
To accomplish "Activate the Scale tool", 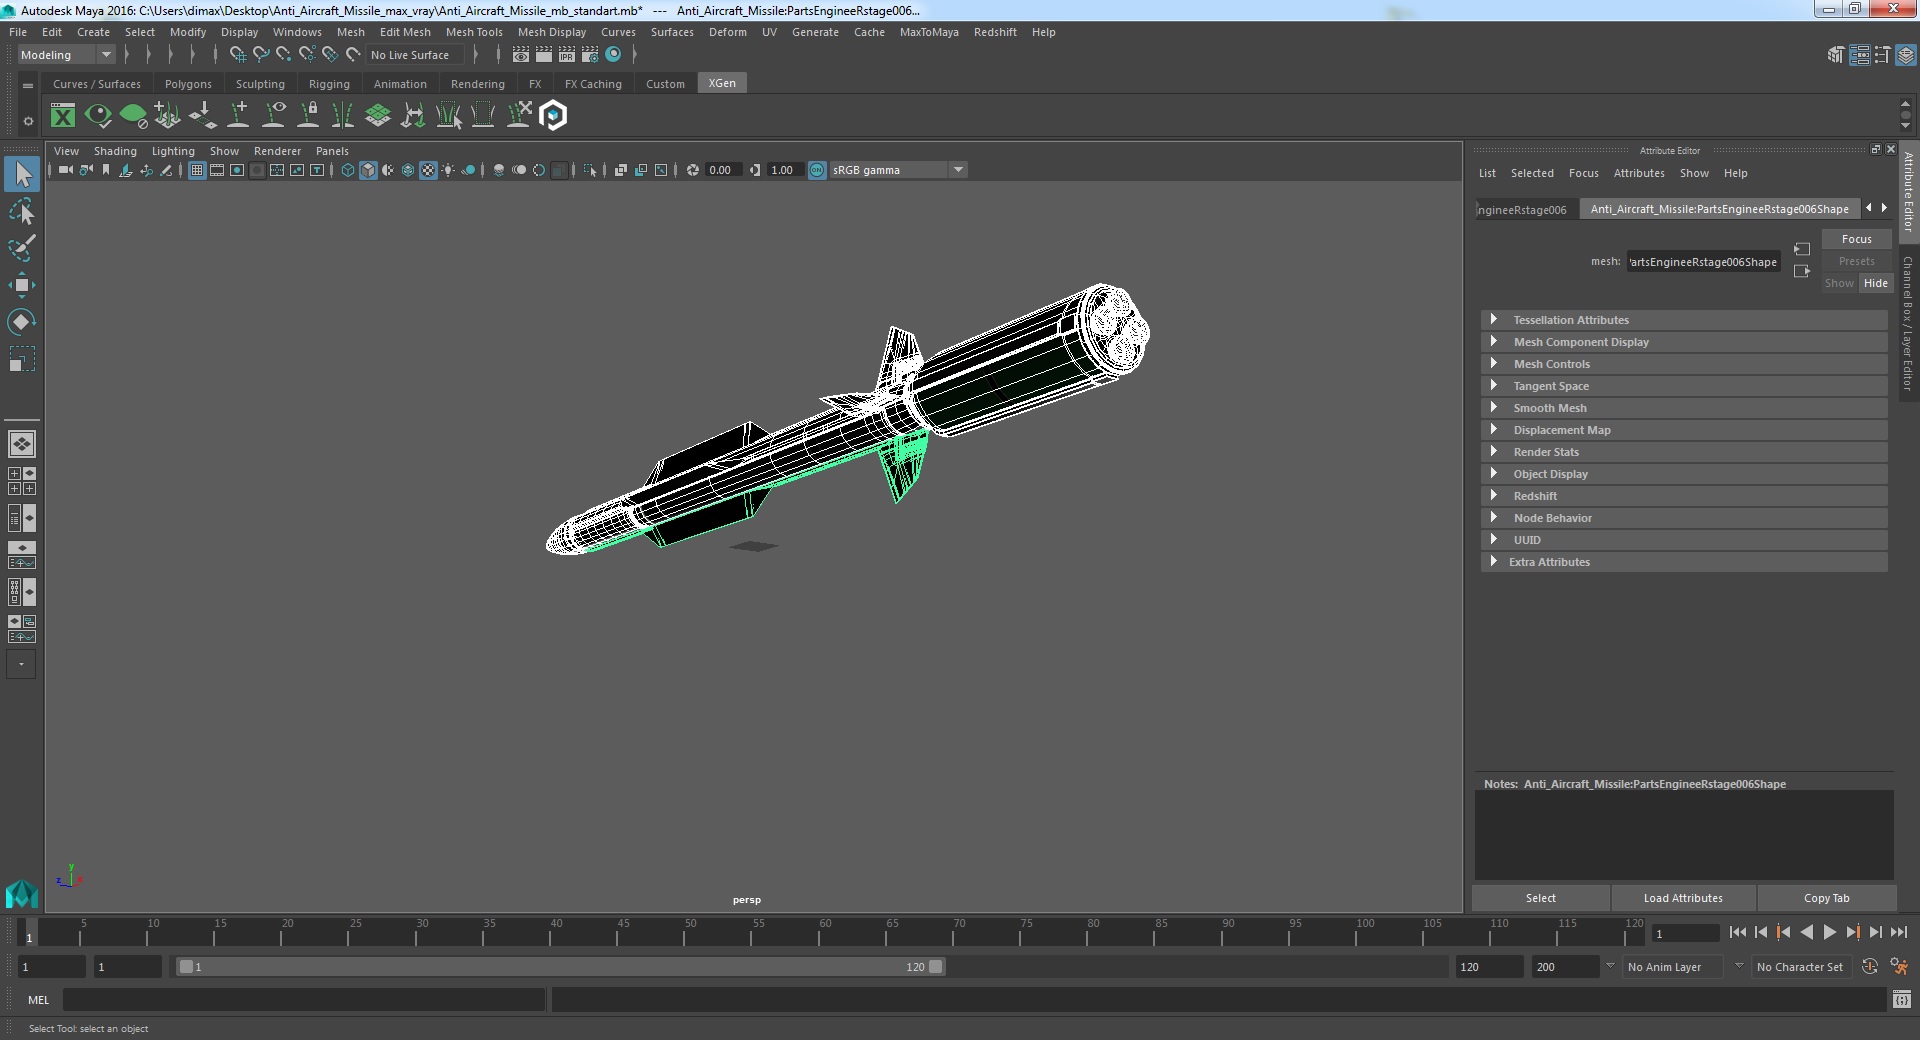I will tap(21, 358).
